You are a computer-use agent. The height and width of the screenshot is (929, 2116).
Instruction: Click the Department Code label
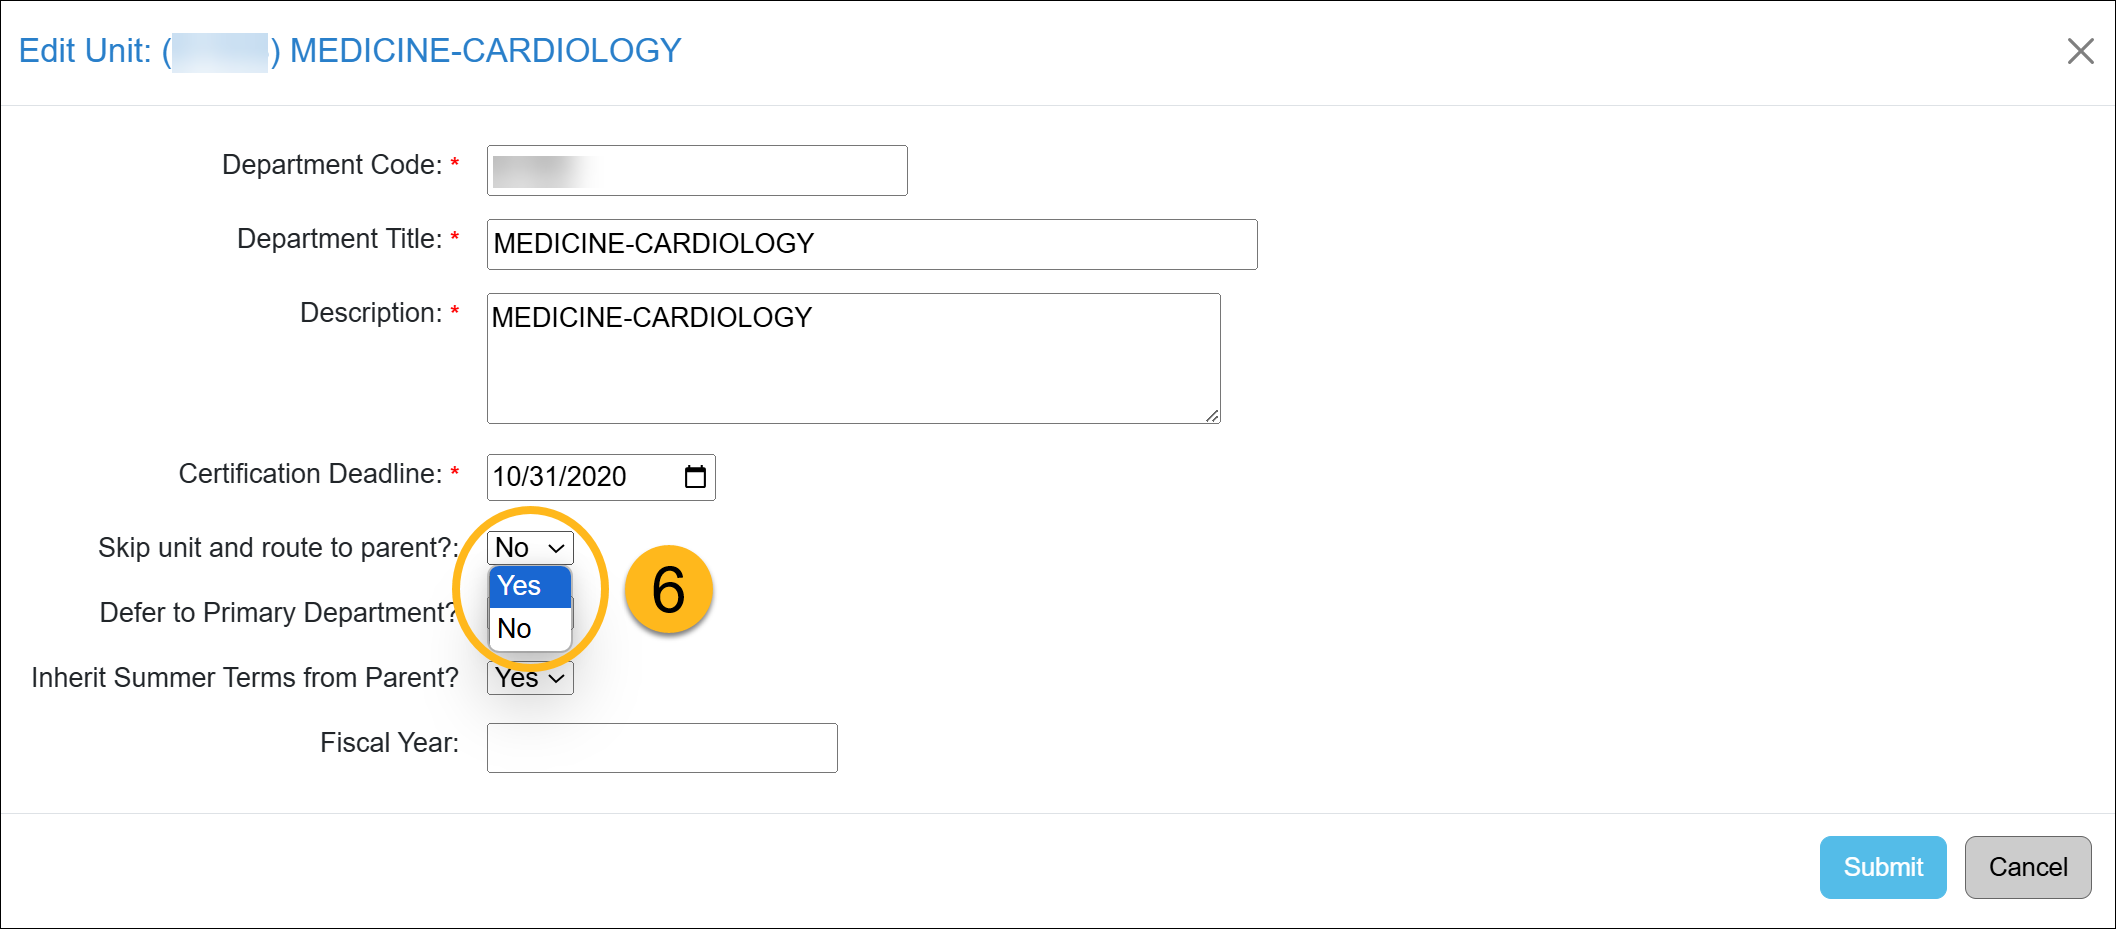[x=331, y=165]
